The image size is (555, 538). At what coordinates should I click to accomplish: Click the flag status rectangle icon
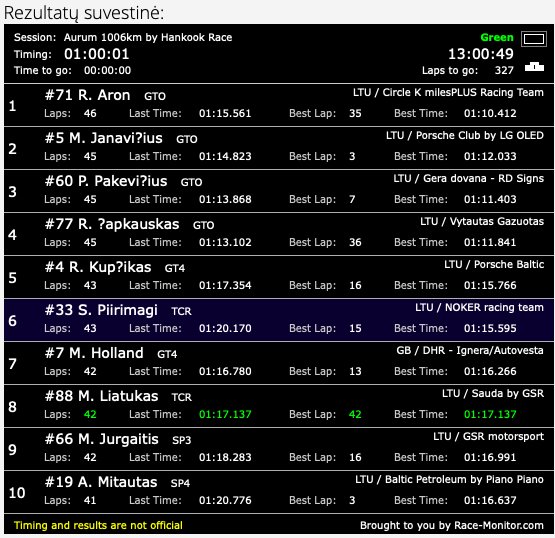pos(534,39)
